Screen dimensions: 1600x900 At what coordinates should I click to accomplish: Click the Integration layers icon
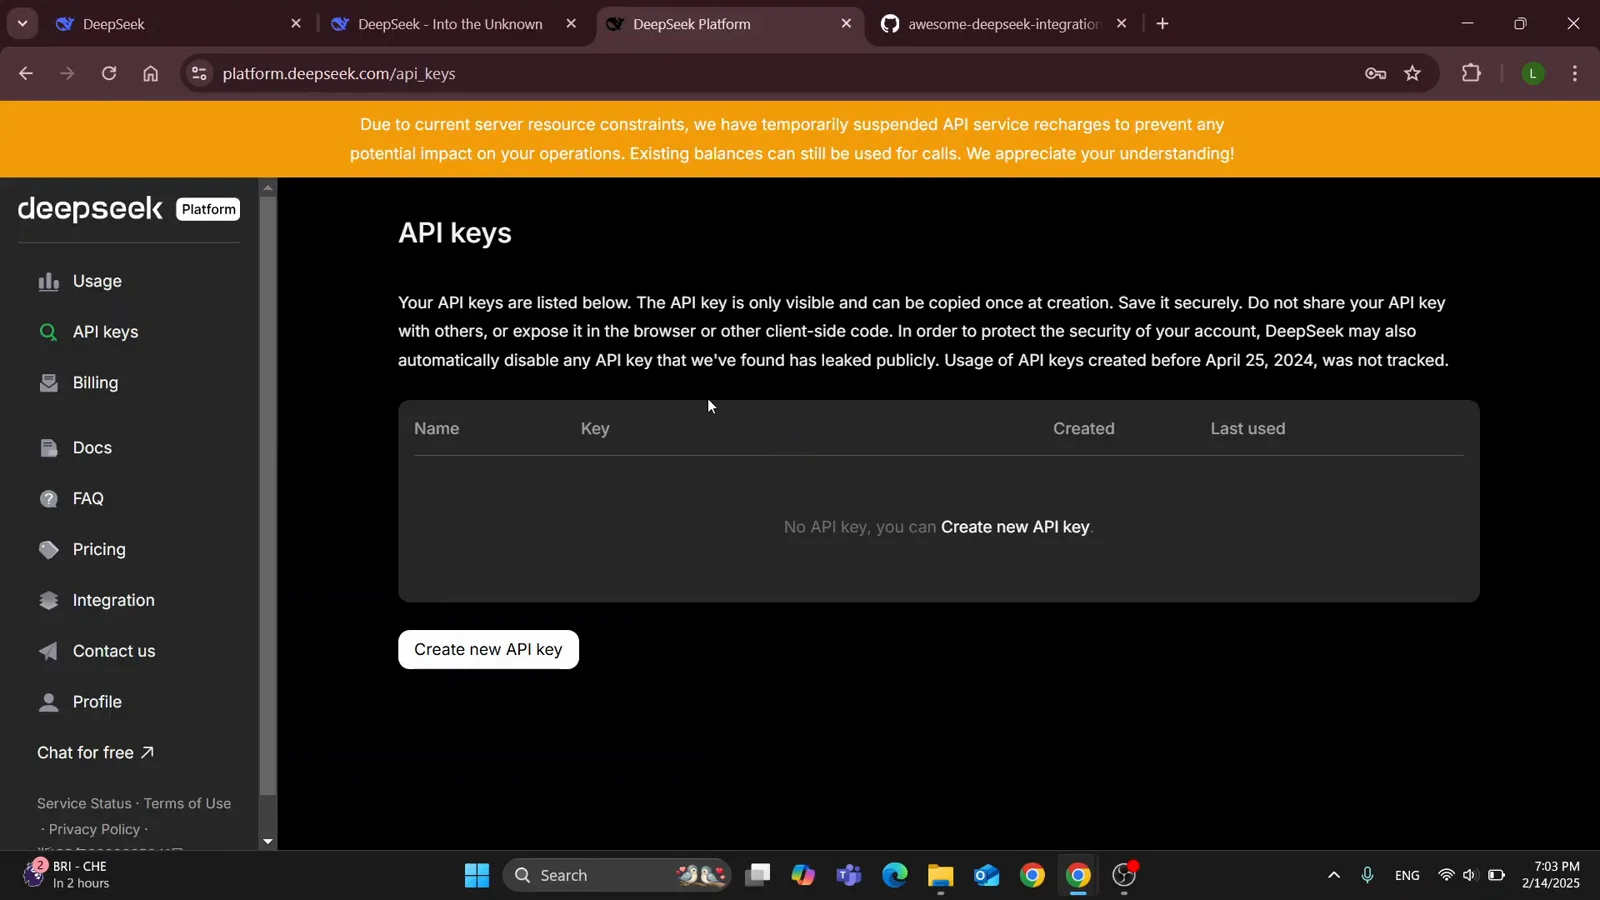[48, 601]
